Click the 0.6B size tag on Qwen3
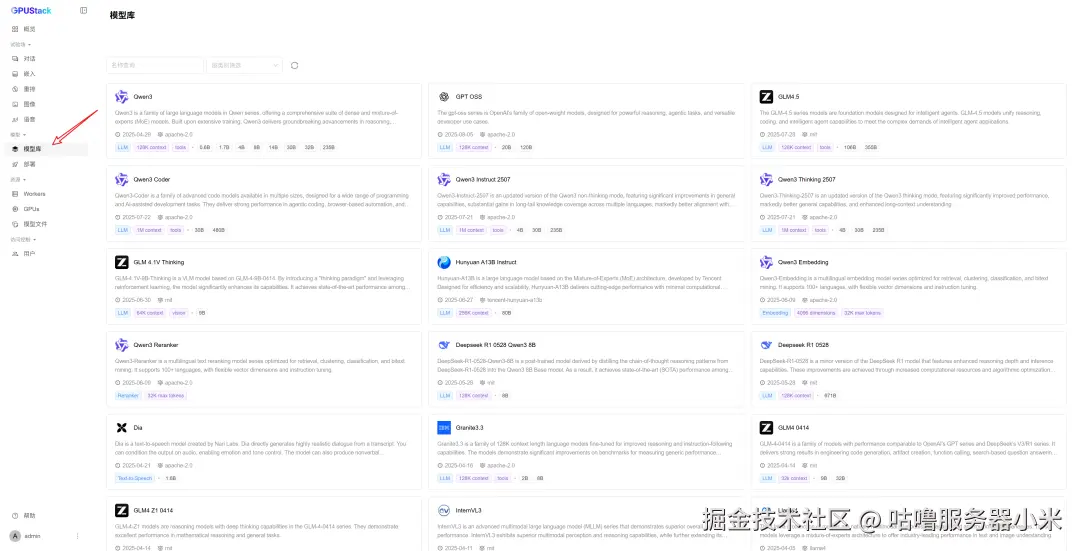 [205, 147]
